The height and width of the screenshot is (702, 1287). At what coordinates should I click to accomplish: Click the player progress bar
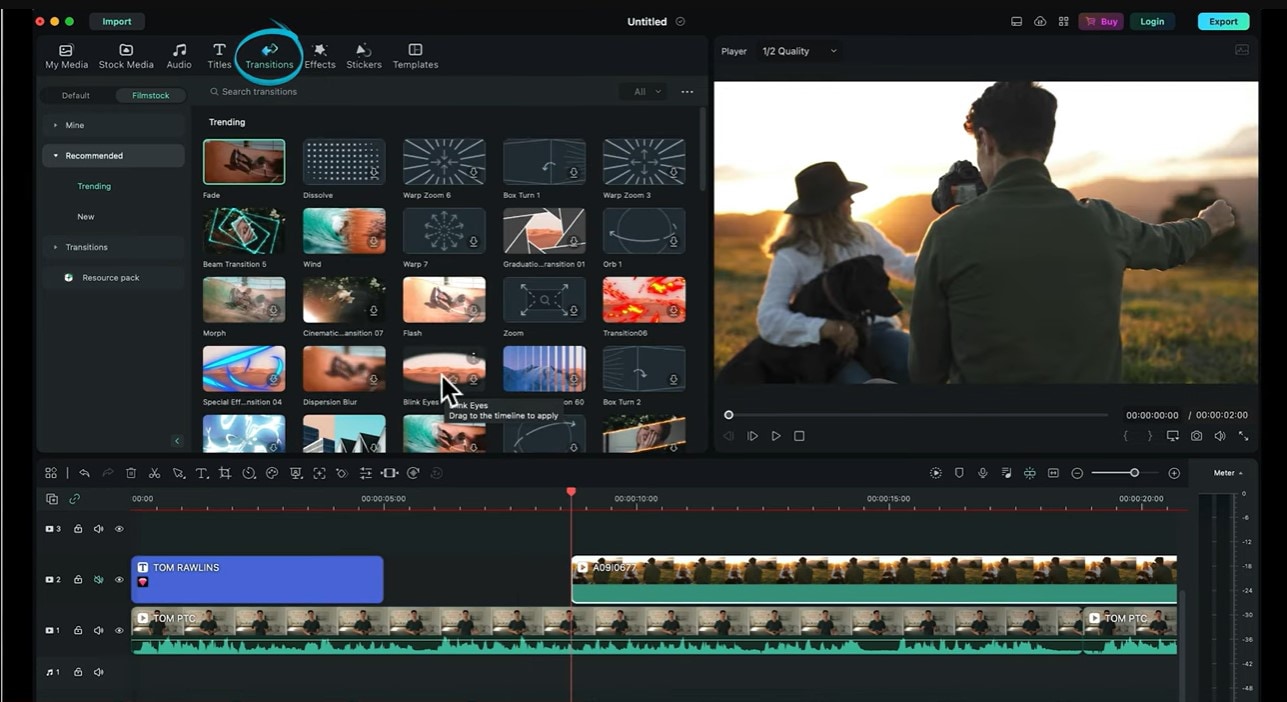917,415
